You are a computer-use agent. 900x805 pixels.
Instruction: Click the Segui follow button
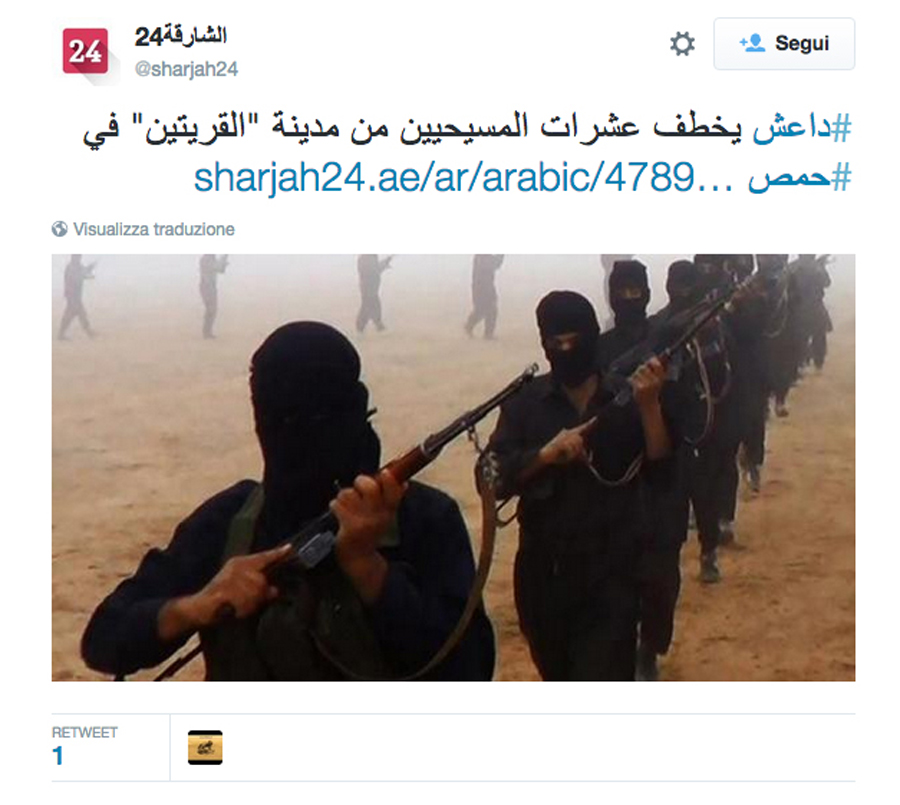[x=784, y=44]
